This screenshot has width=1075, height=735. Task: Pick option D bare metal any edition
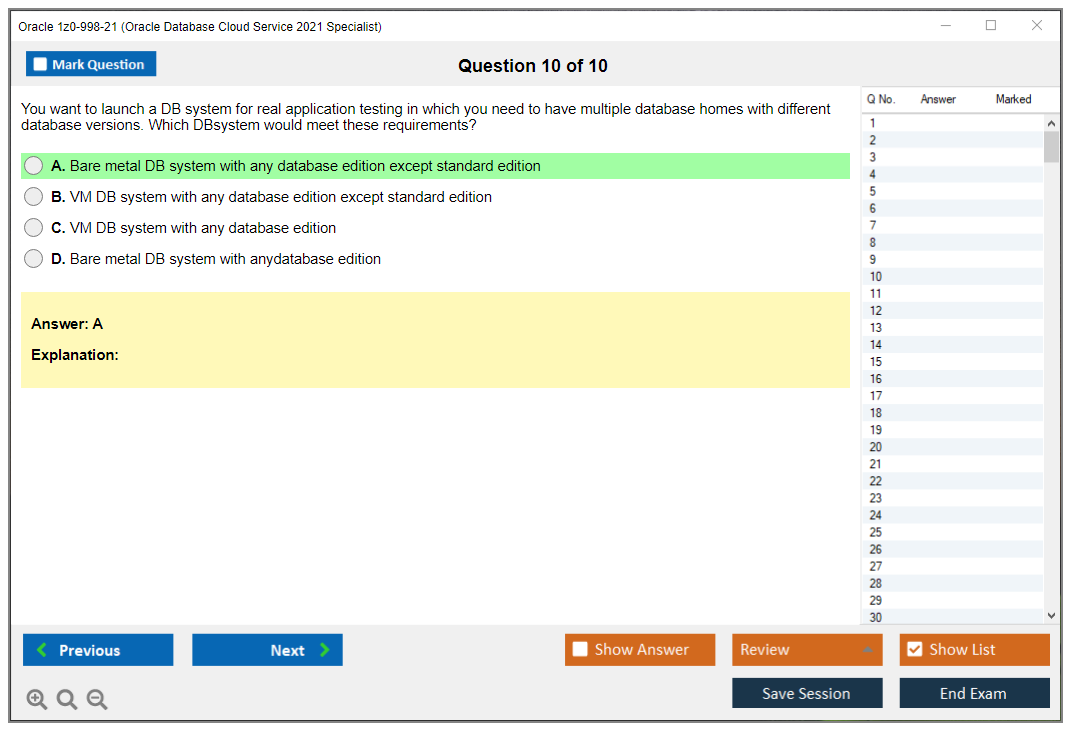point(34,259)
